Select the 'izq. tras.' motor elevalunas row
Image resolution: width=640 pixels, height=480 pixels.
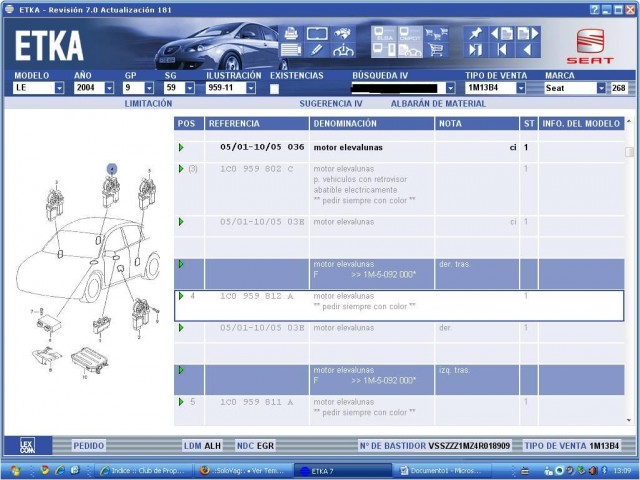click(x=399, y=380)
